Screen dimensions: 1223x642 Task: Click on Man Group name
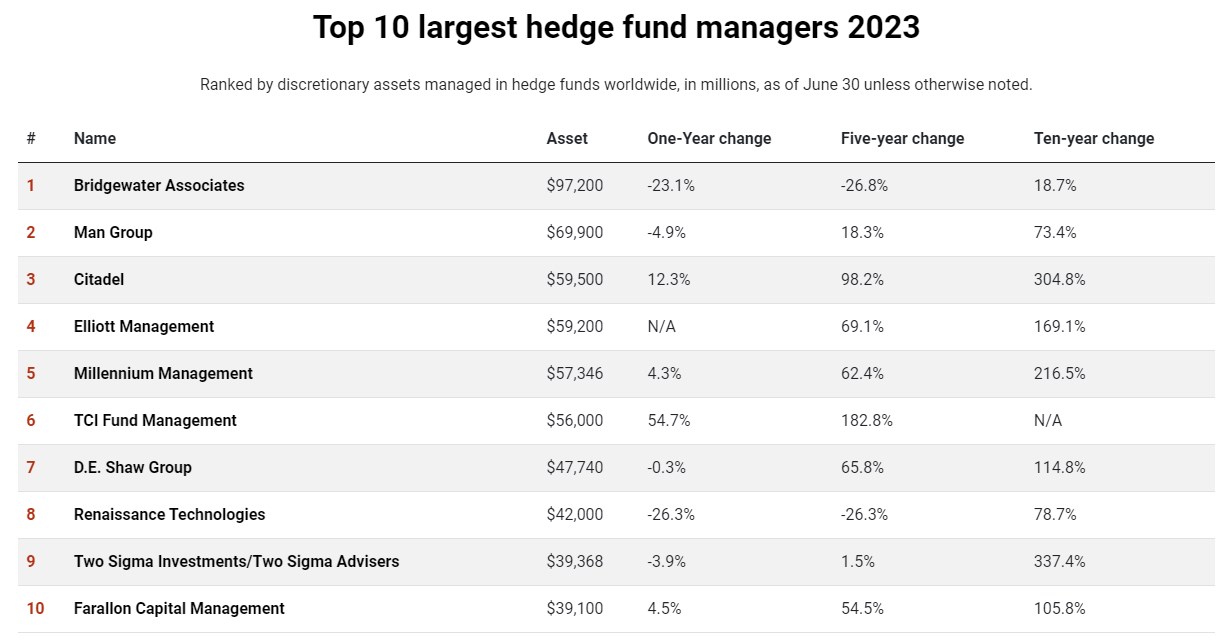[x=113, y=233]
